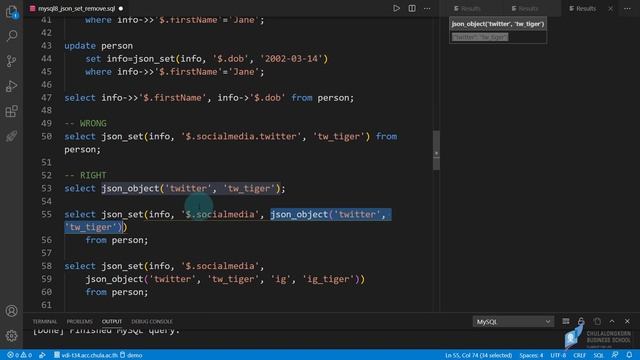Screen dimensions: 640x360
Task: Open the Source Control view
Action: coord(11,61)
